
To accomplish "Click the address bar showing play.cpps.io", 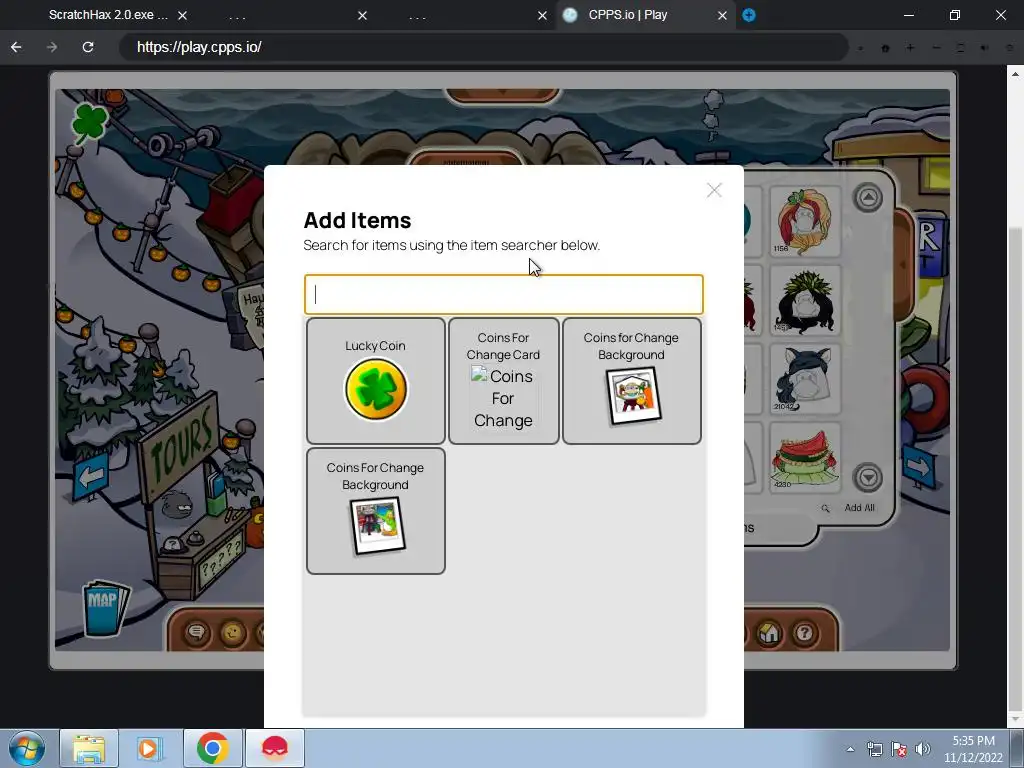I will (483, 47).
